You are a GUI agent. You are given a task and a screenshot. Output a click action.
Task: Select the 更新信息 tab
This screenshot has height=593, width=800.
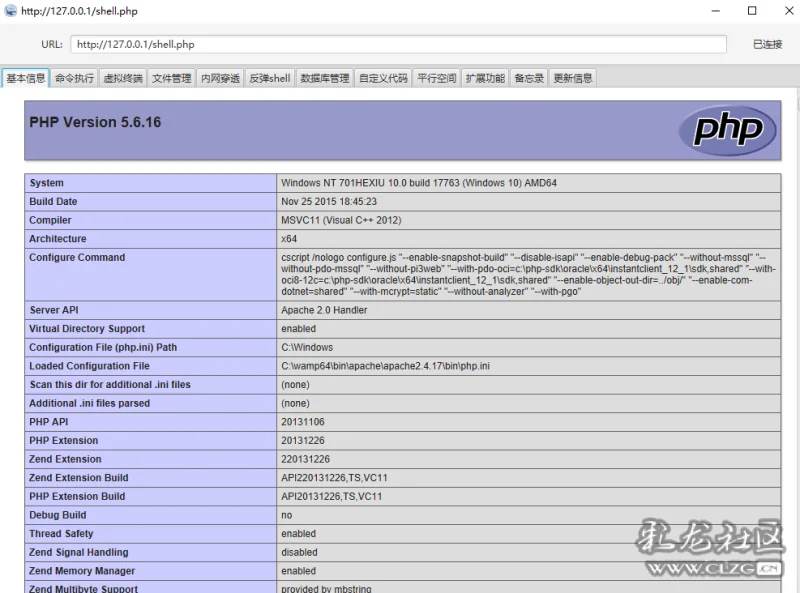(573, 78)
